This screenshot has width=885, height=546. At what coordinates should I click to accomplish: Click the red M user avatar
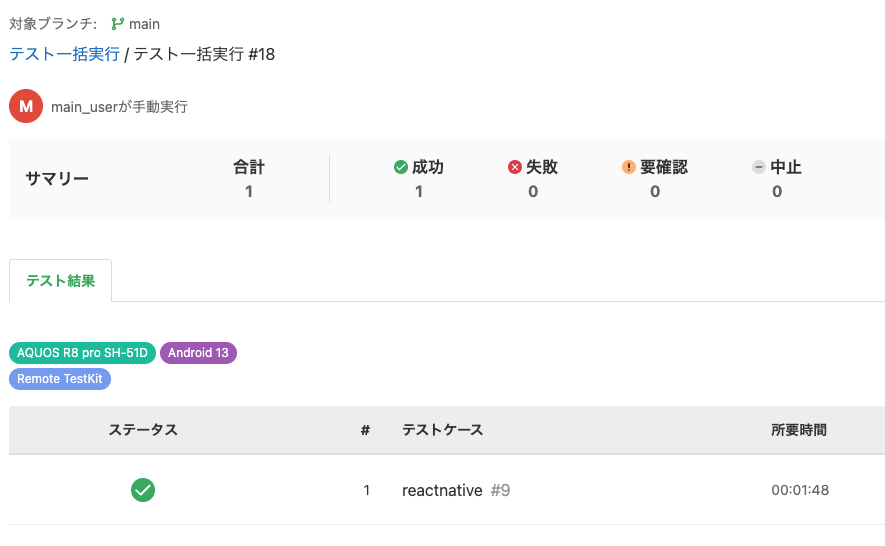26,106
